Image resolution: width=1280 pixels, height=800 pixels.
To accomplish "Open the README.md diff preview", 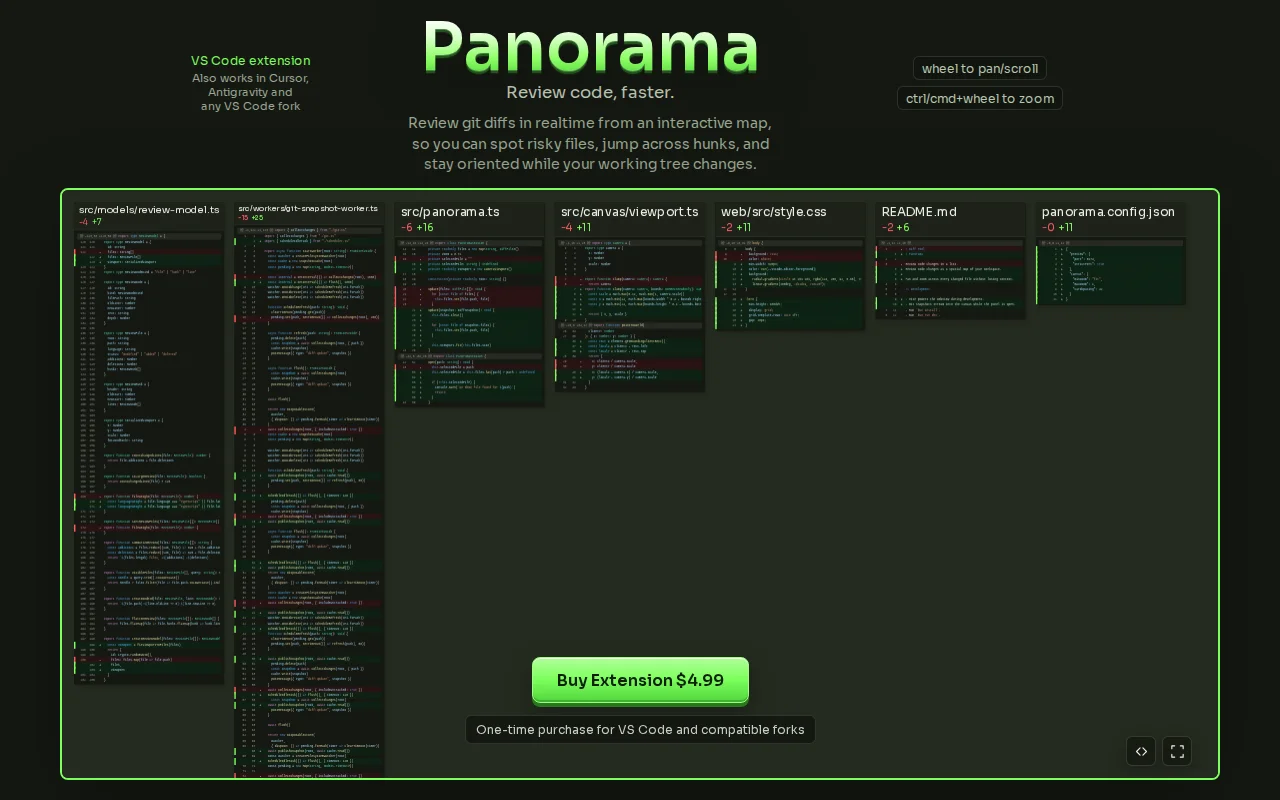I will click(951, 278).
